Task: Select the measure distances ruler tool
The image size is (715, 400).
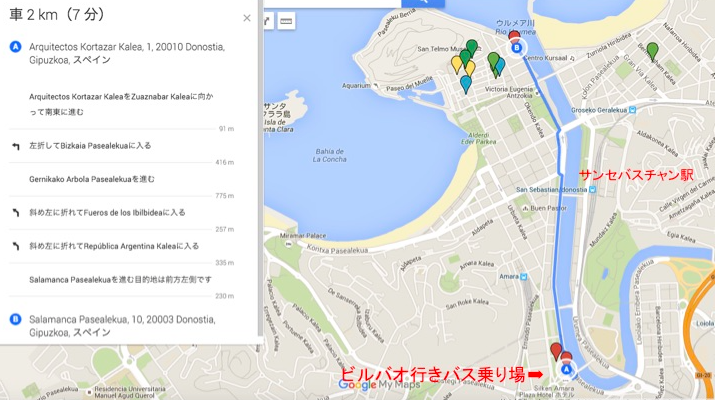Action: (286, 21)
